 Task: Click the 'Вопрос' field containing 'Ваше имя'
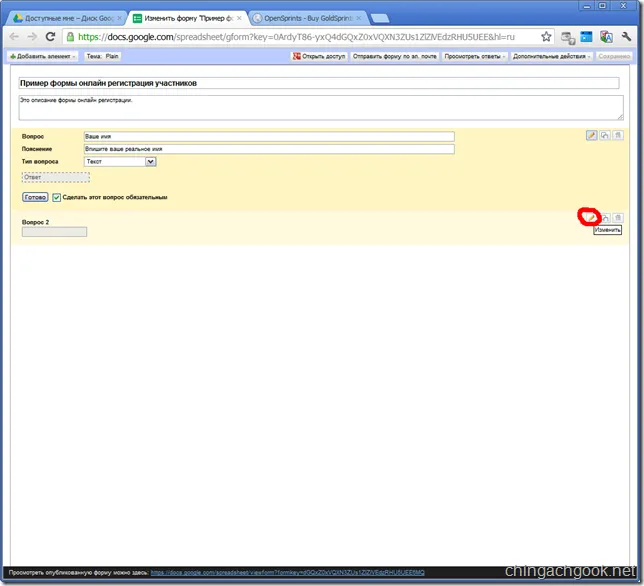[269, 136]
